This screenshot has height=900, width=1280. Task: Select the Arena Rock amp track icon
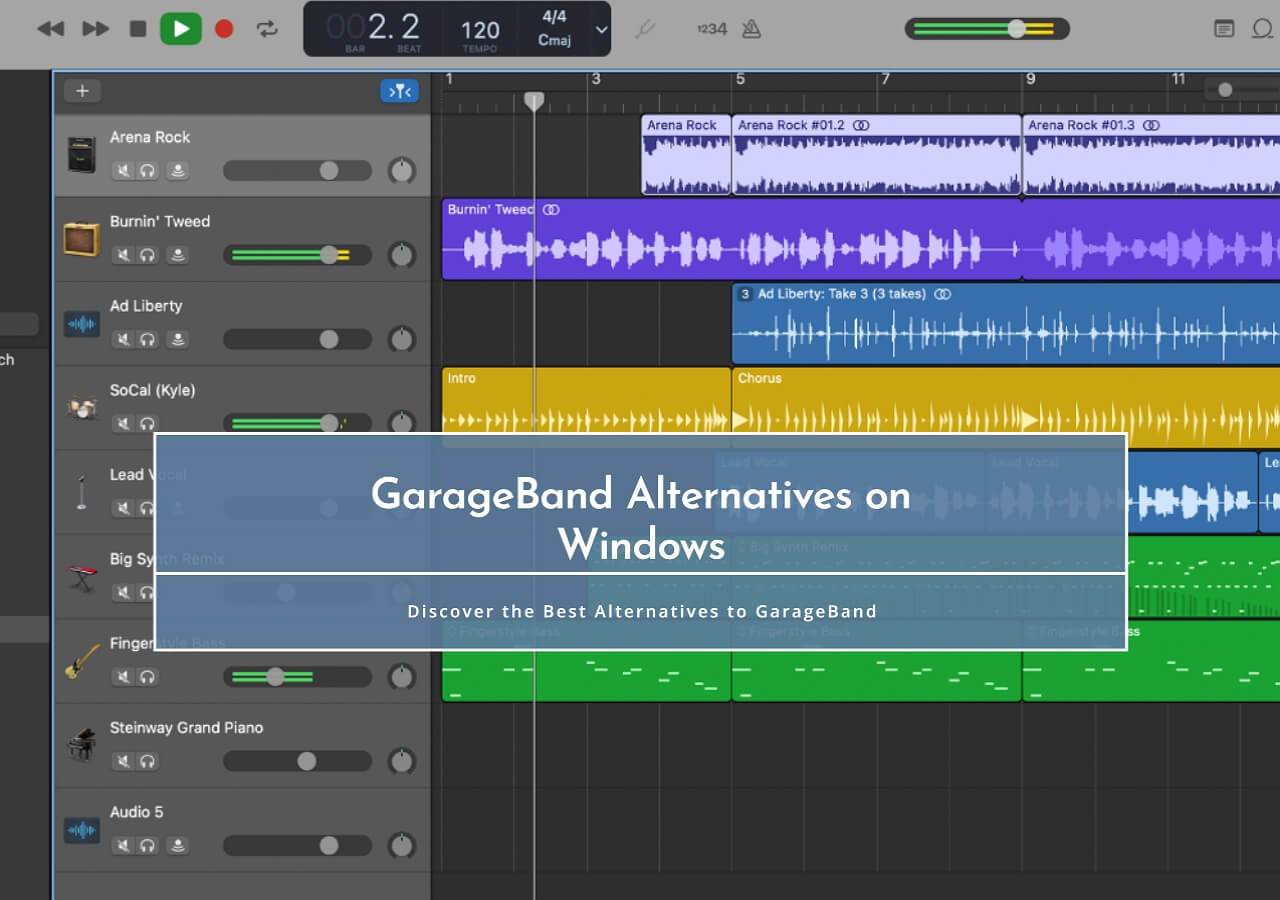81,154
